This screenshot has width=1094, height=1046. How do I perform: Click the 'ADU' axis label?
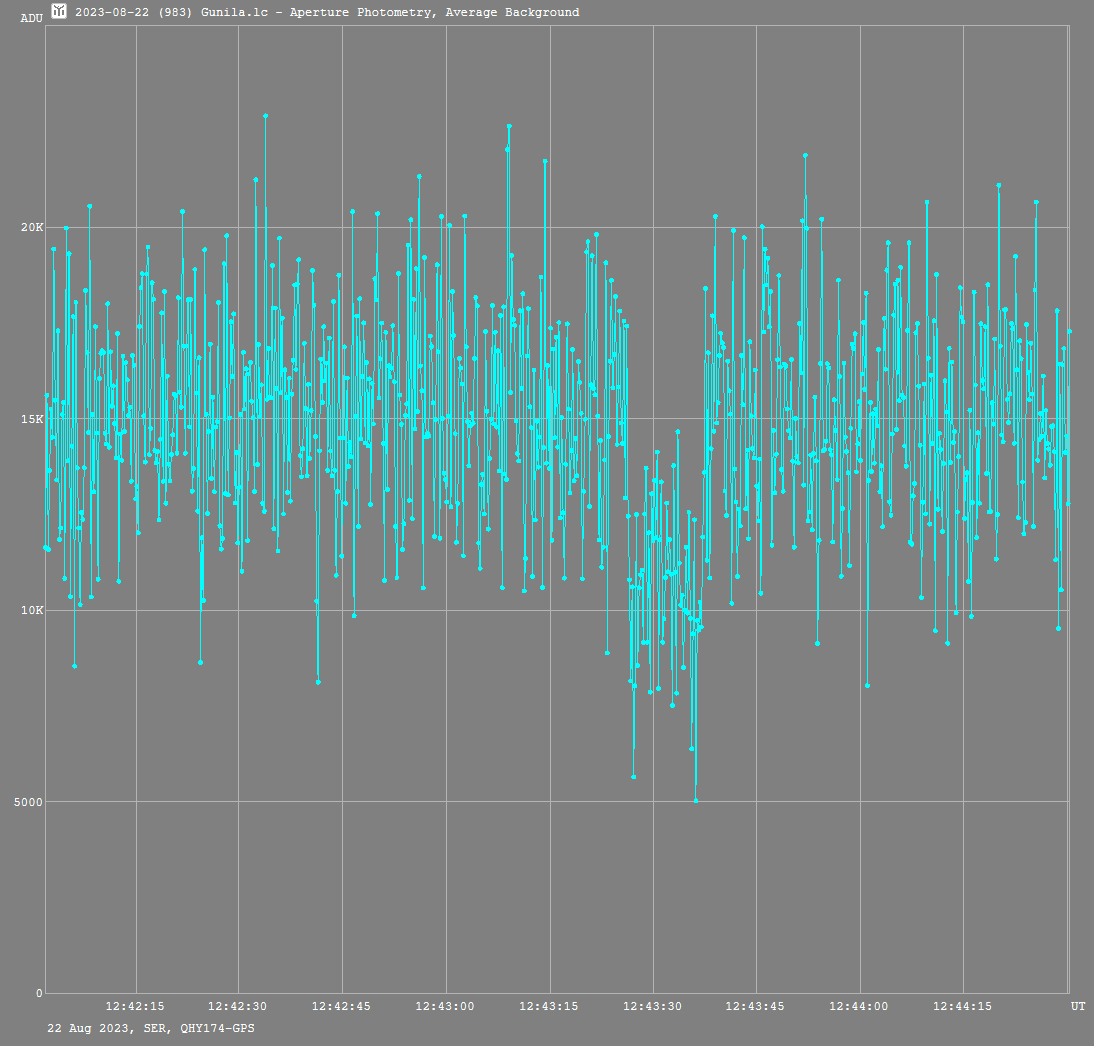pyautogui.click(x=31, y=18)
